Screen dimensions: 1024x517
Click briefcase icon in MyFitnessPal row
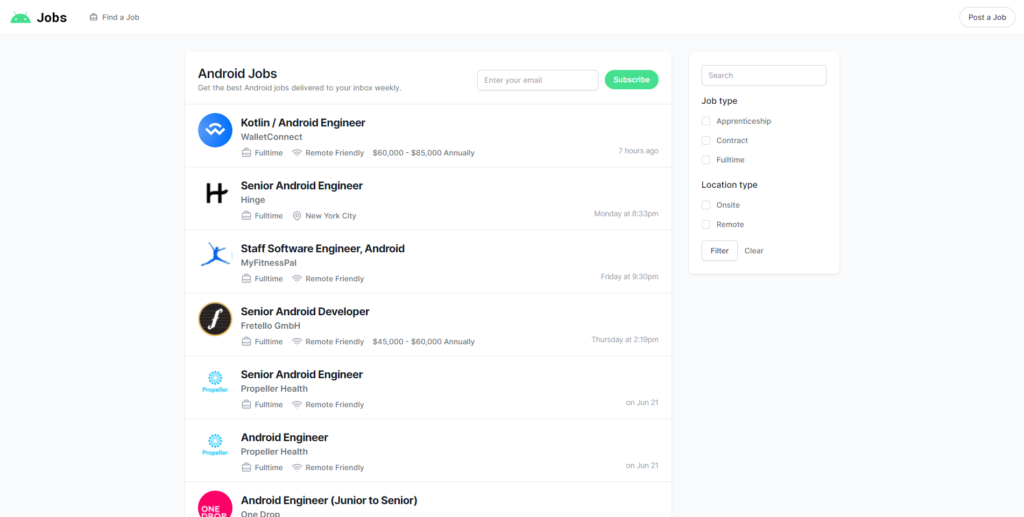coord(246,279)
